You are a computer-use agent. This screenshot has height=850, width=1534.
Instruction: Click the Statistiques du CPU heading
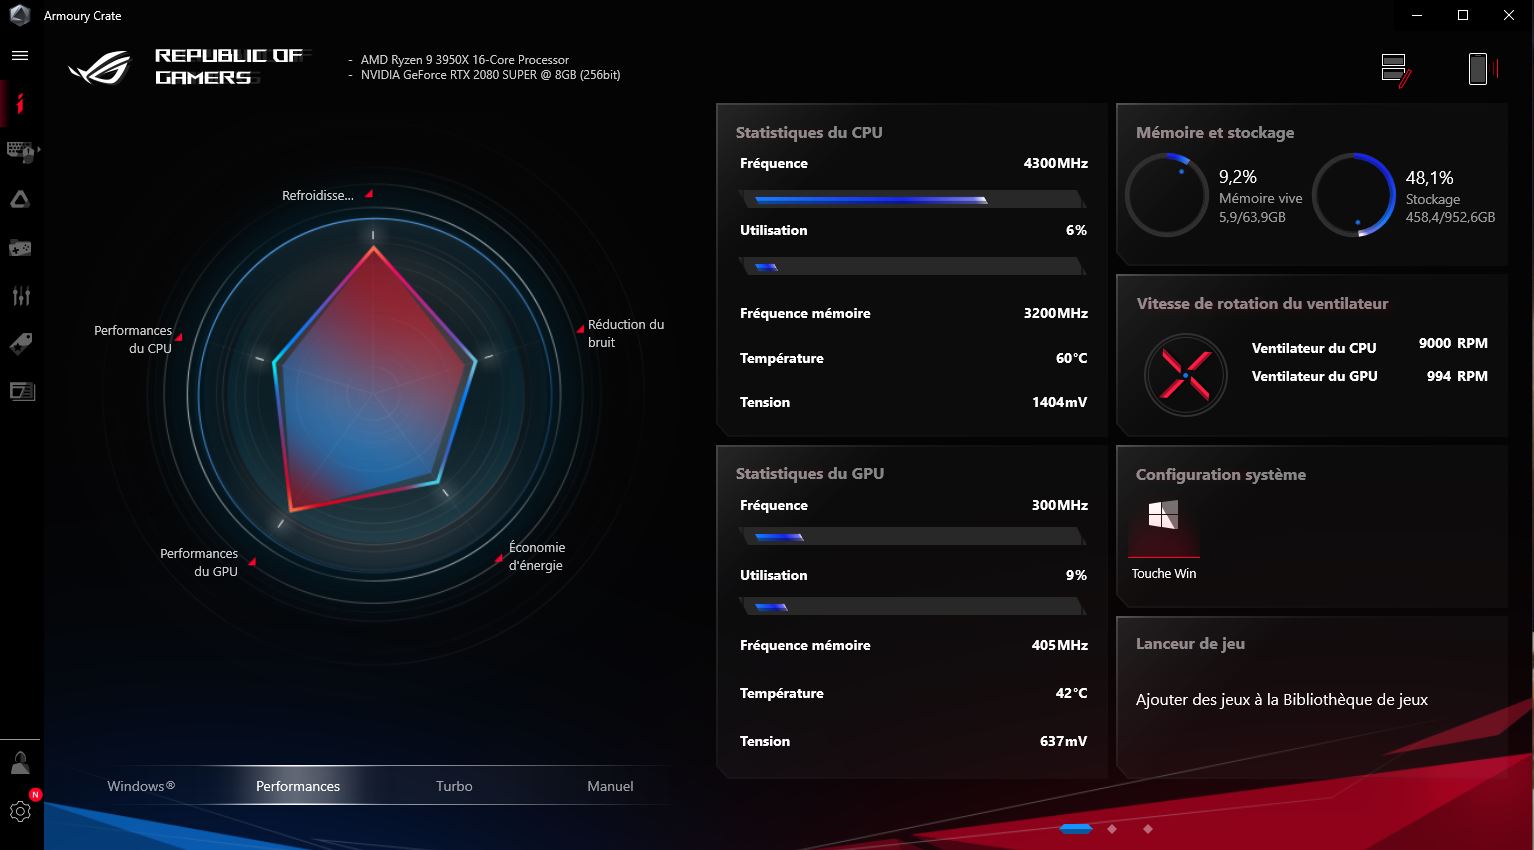pyautogui.click(x=809, y=132)
